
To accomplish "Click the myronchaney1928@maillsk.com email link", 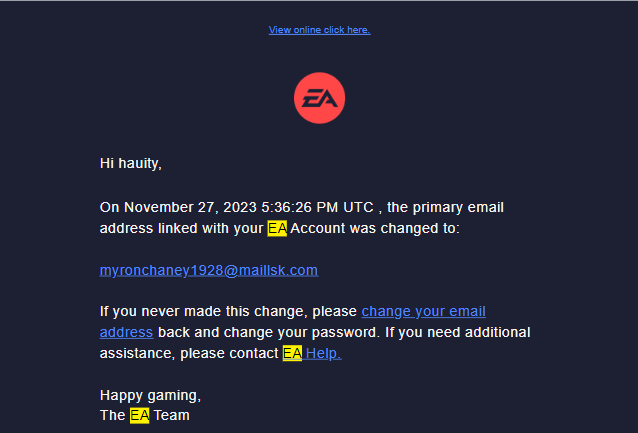I will 208,270.
